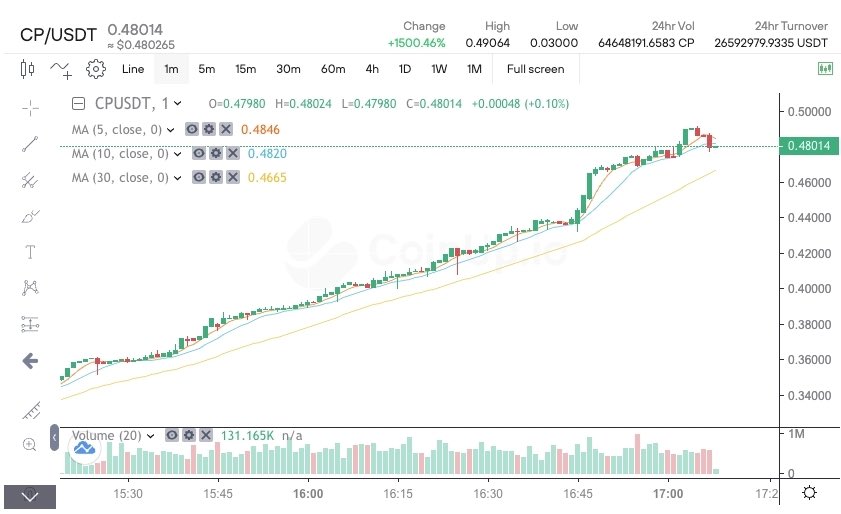Viewport: 841px width, 514px height.
Task: Choose the text annotation tool
Action: click(x=29, y=251)
